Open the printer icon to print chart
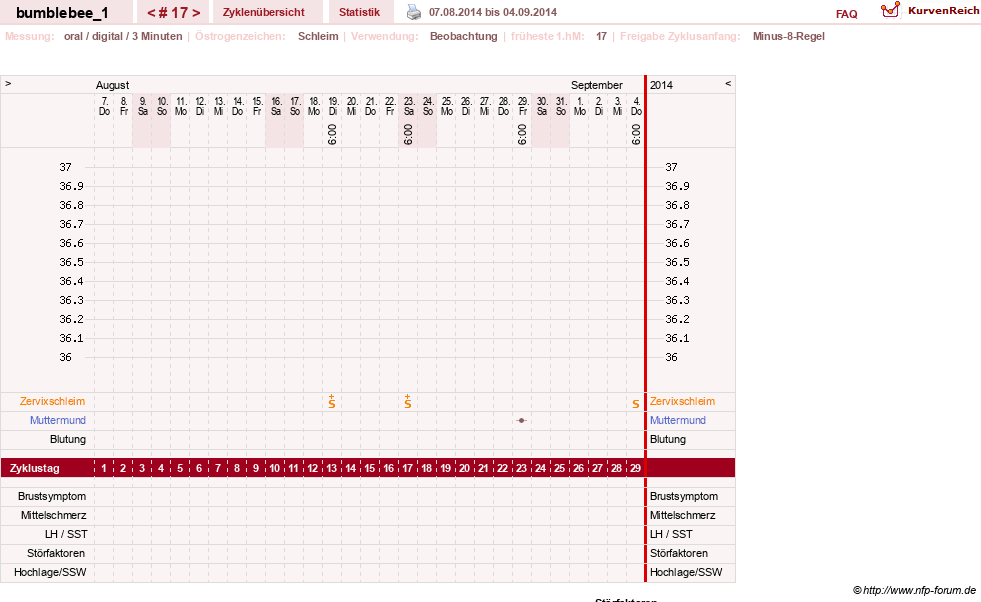The width and height of the screenshot is (981, 602). point(414,12)
